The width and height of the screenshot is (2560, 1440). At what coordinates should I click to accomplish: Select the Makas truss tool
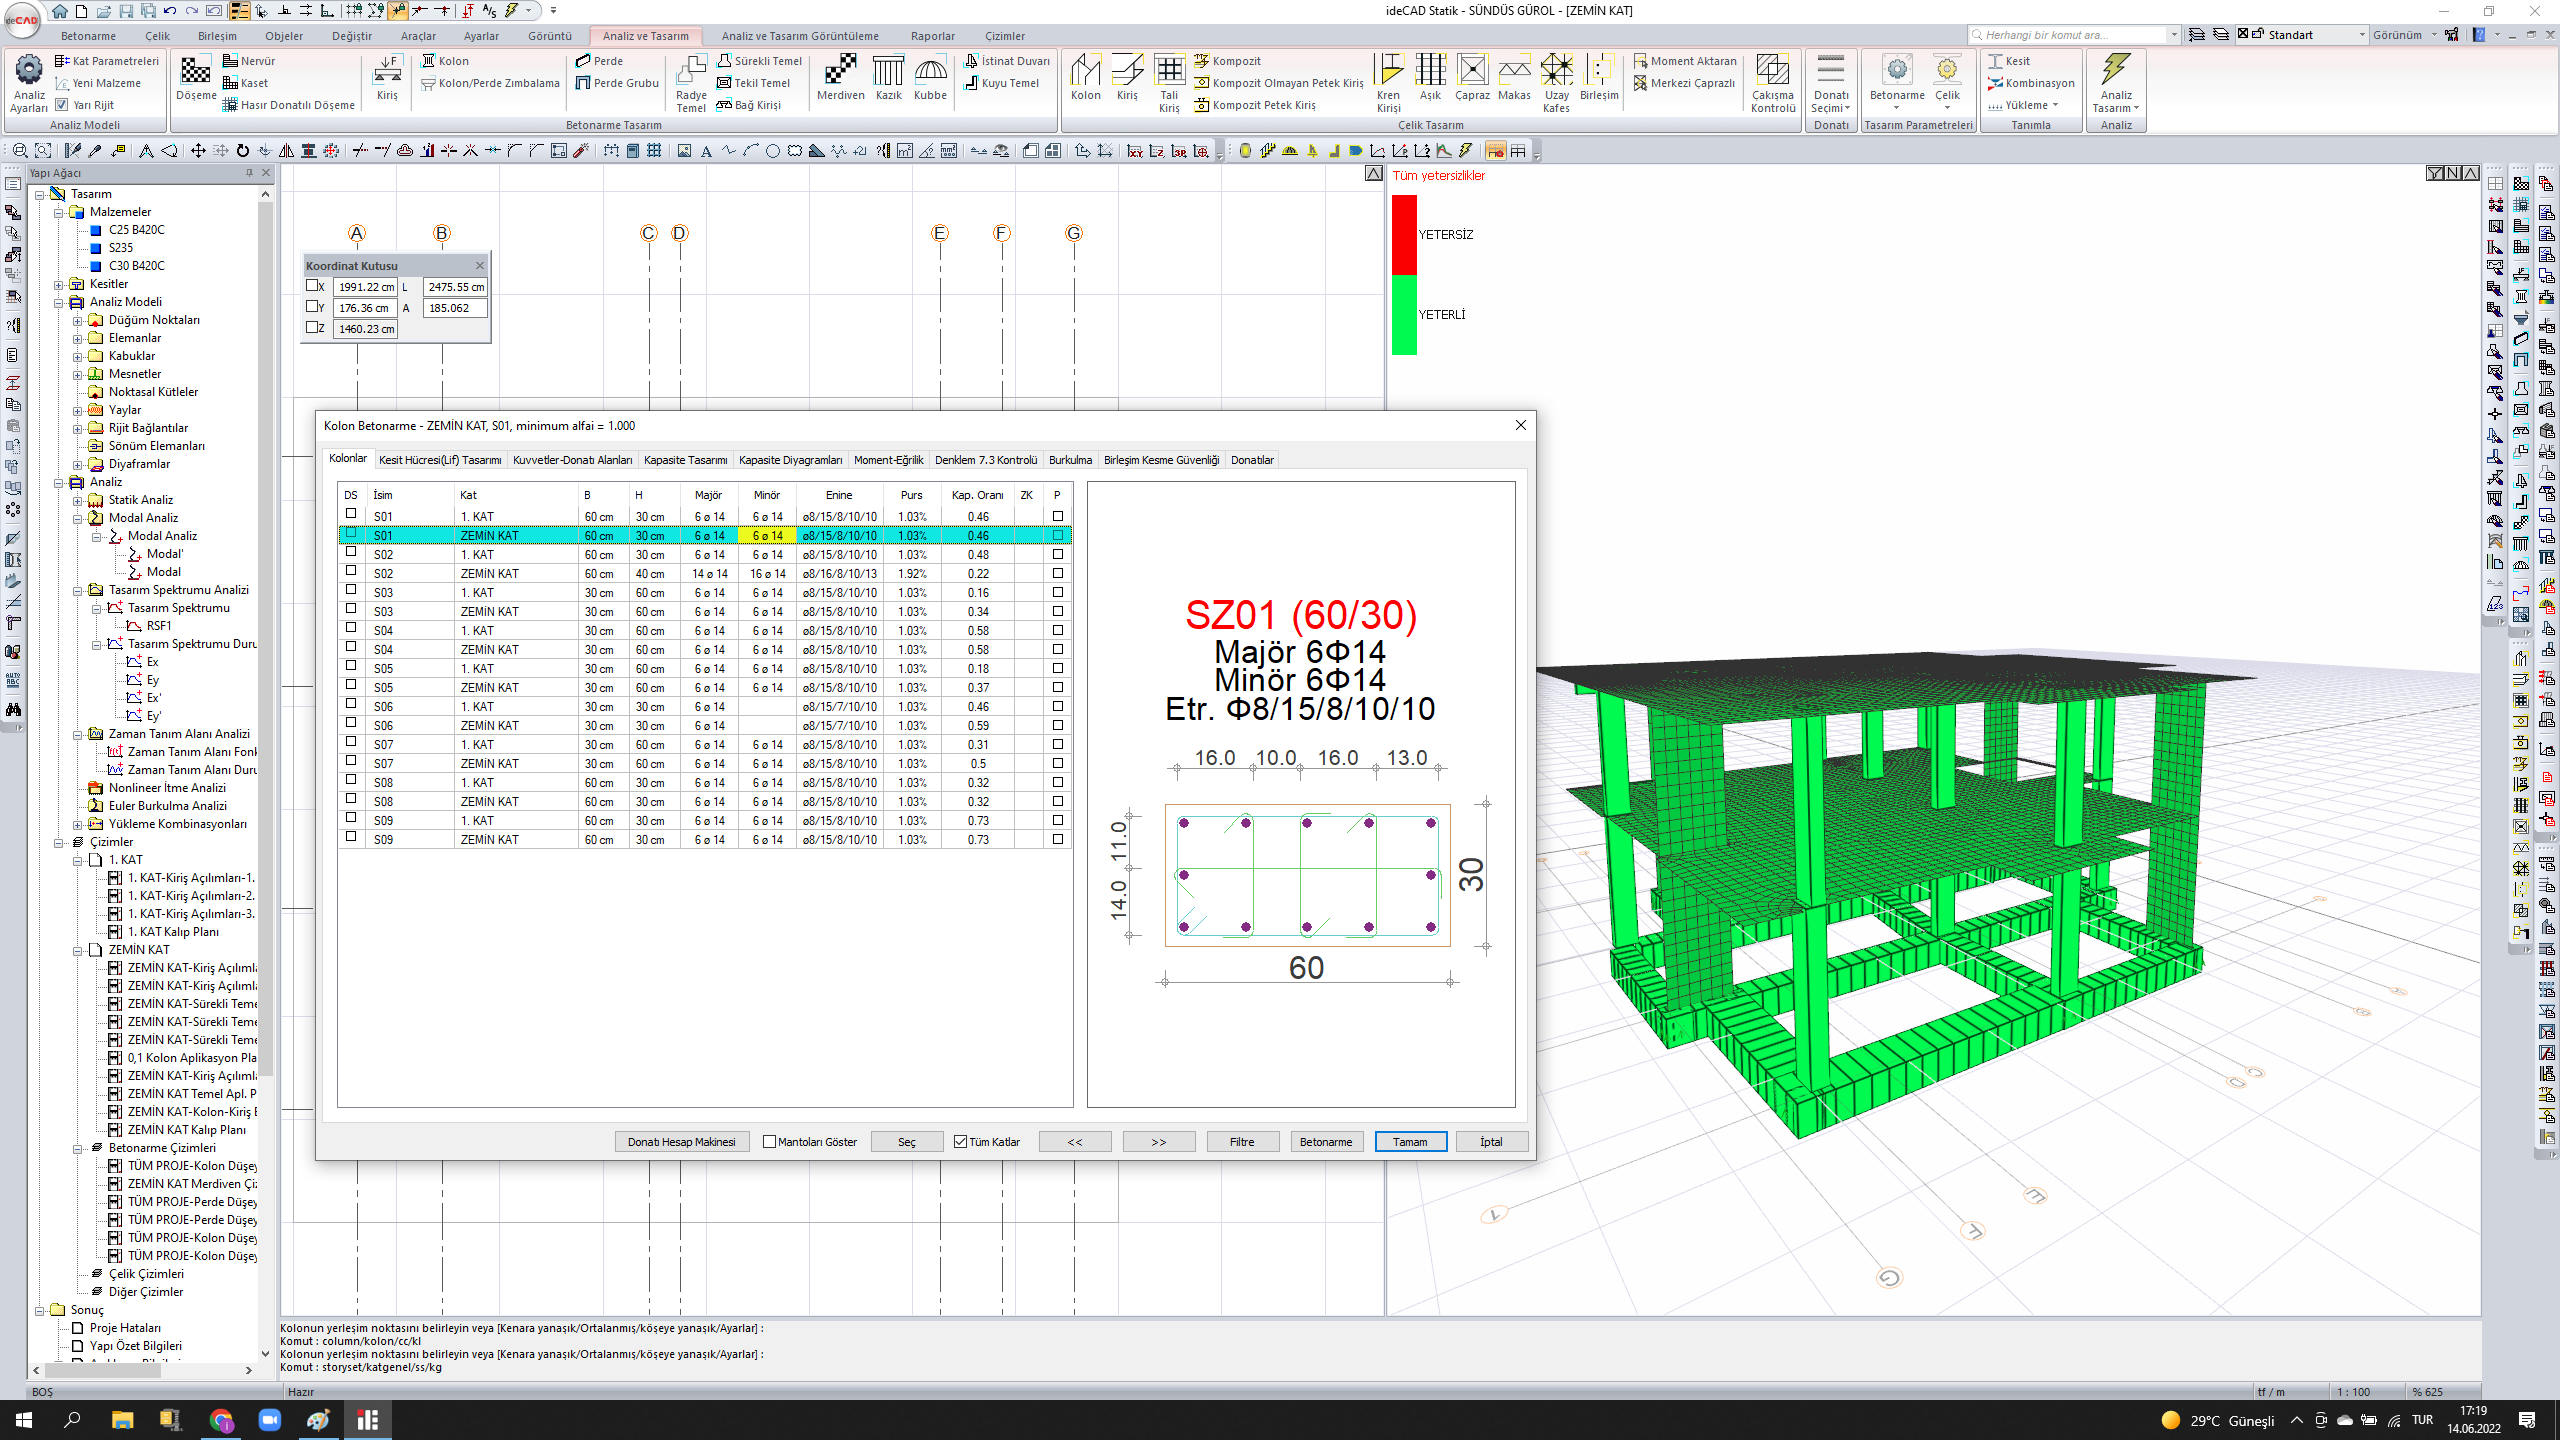click(x=1514, y=78)
